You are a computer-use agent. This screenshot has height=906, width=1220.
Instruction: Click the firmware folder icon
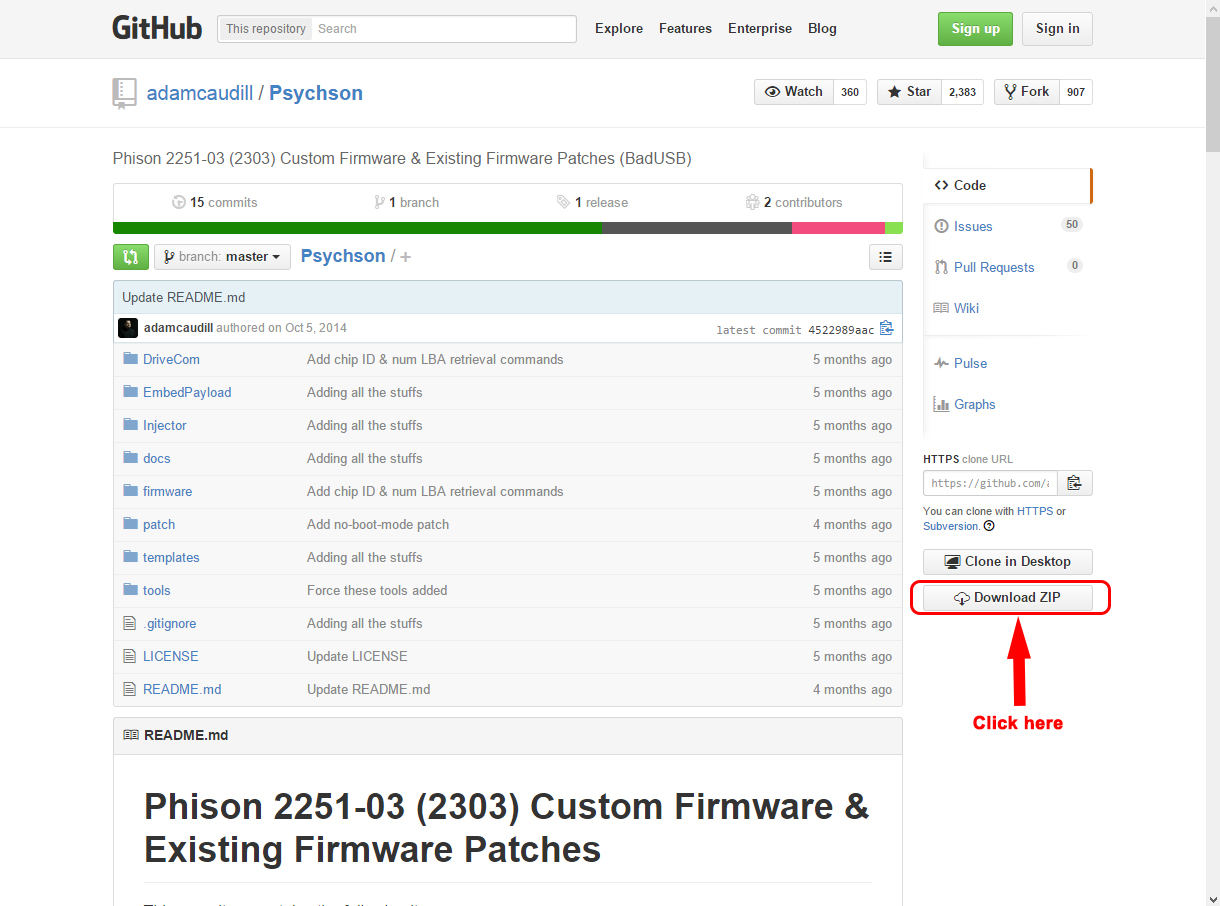pyautogui.click(x=130, y=491)
